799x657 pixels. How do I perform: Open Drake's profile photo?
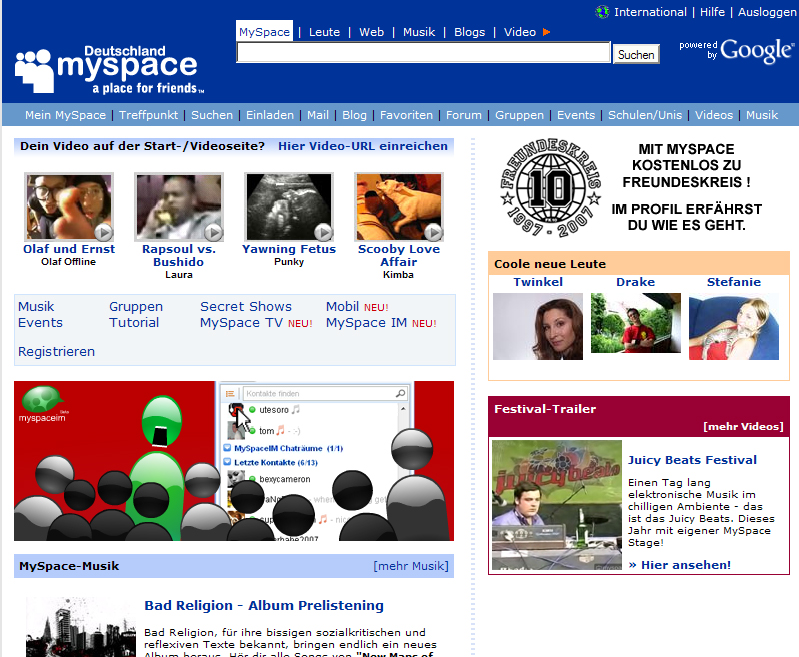click(x=635, y=323)
